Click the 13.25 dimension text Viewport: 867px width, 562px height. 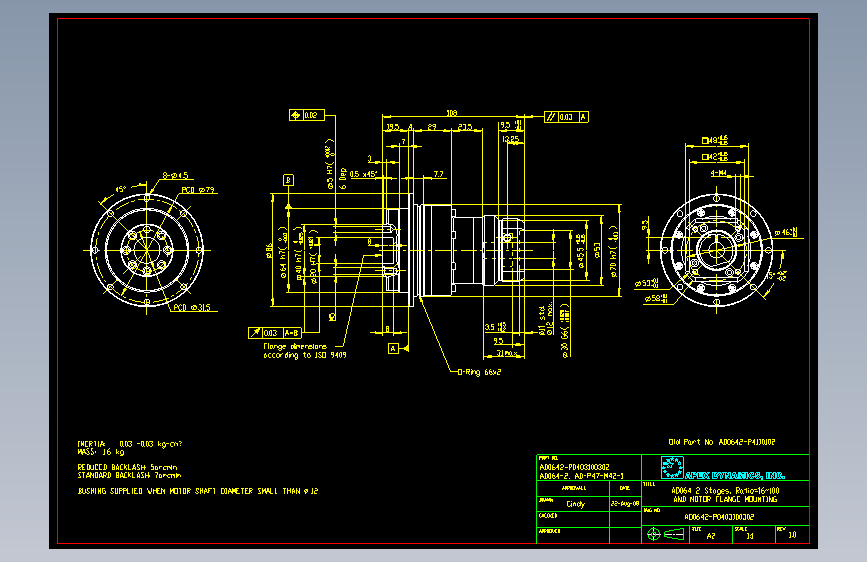point(511,139)
